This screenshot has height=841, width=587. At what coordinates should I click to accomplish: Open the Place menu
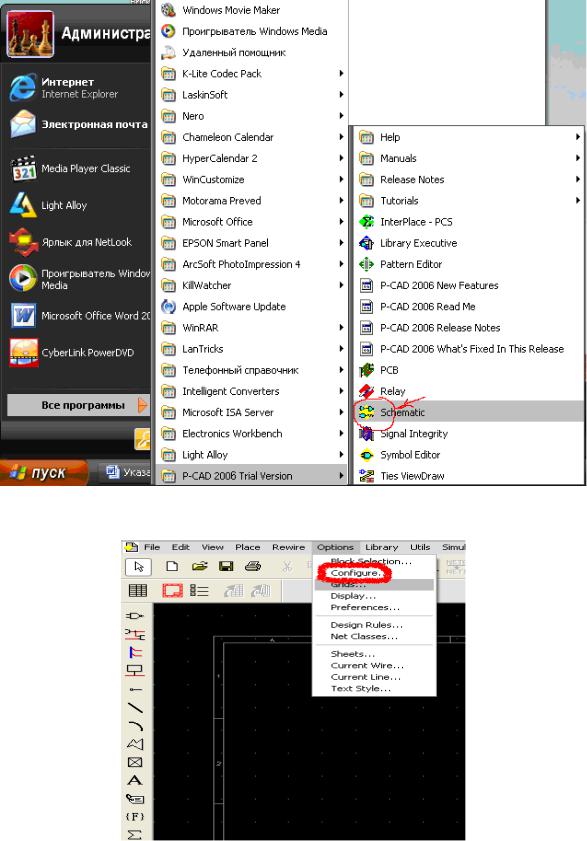click(247, 547)
